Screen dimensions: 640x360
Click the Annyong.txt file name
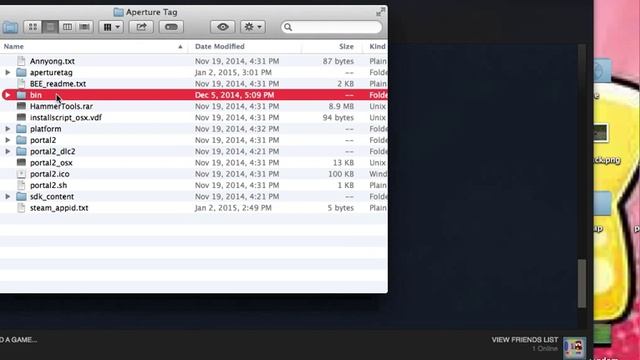point(52,61)
